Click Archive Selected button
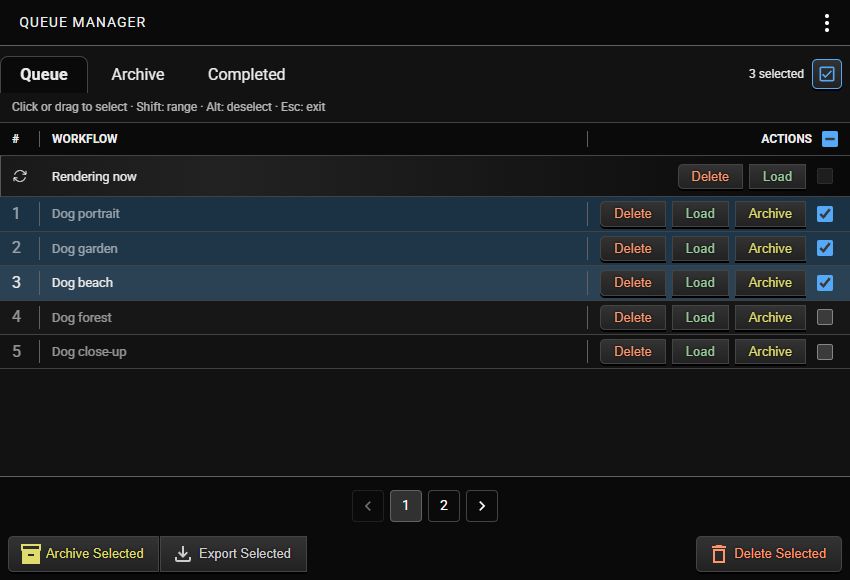This screenshot has height=580, width=850. point(83,554)
